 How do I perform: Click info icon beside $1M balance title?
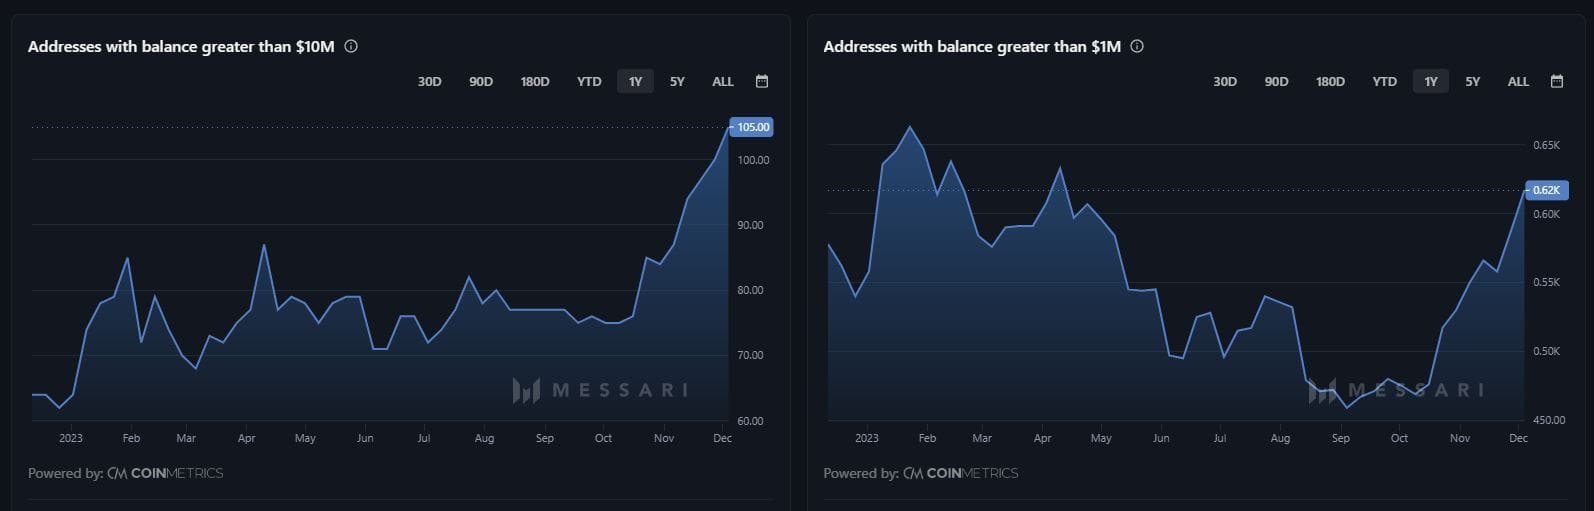(1137, 46)
